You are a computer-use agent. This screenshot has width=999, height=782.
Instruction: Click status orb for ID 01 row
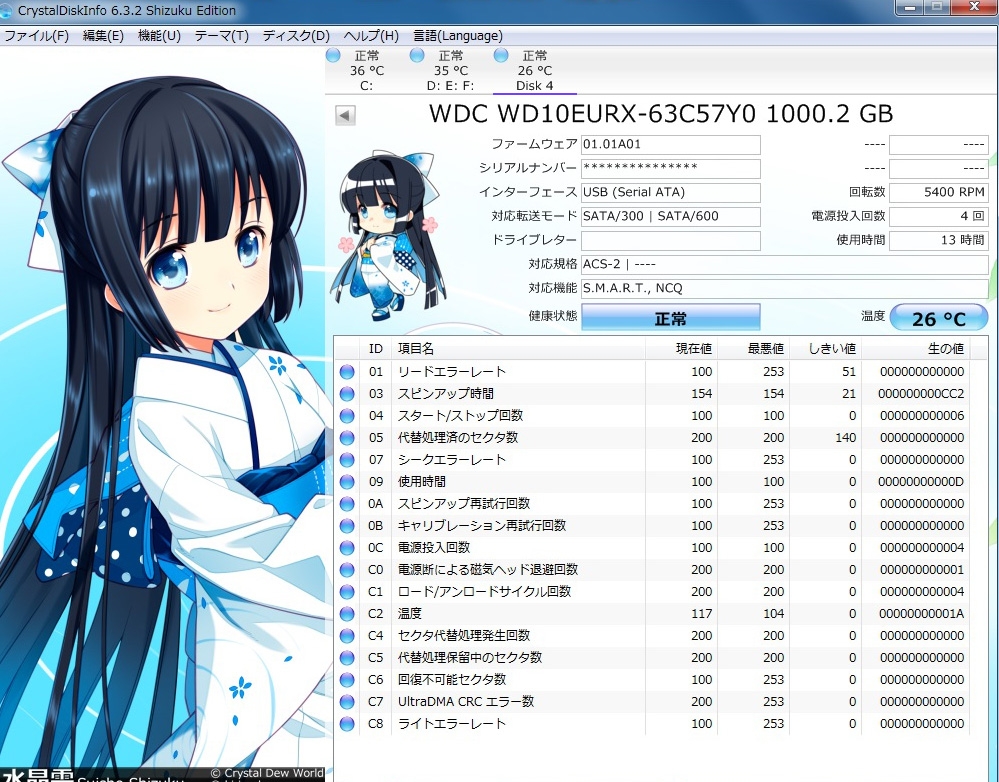pyautogui.click(x=347, y=372)
